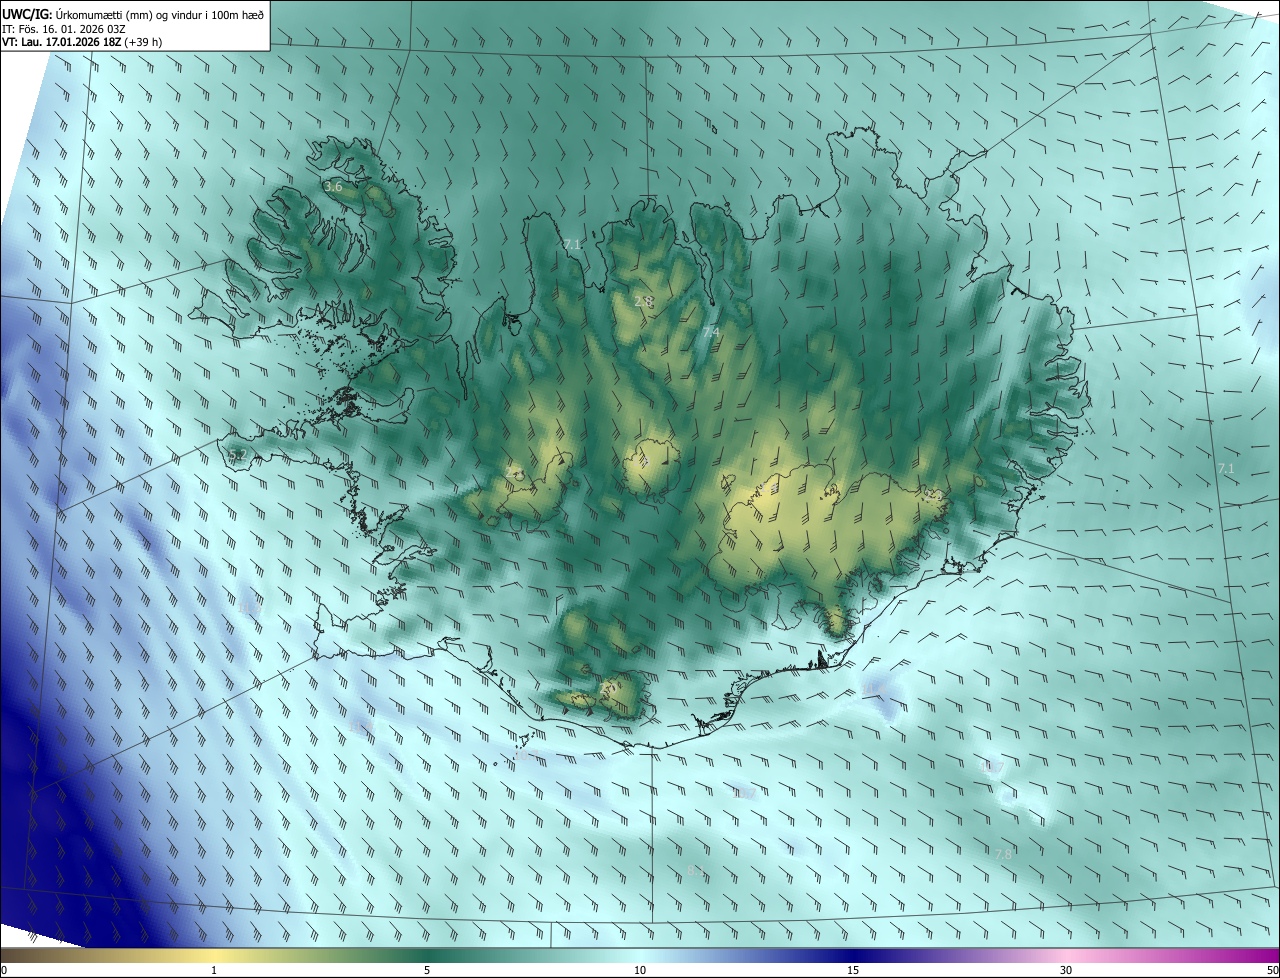Image resolution: width=1280 pixels, height=978 pixels.
Task: Click the title 'Úrkomumætti (mm) og vindur i 100m hæð'
Action: [160, 15]
